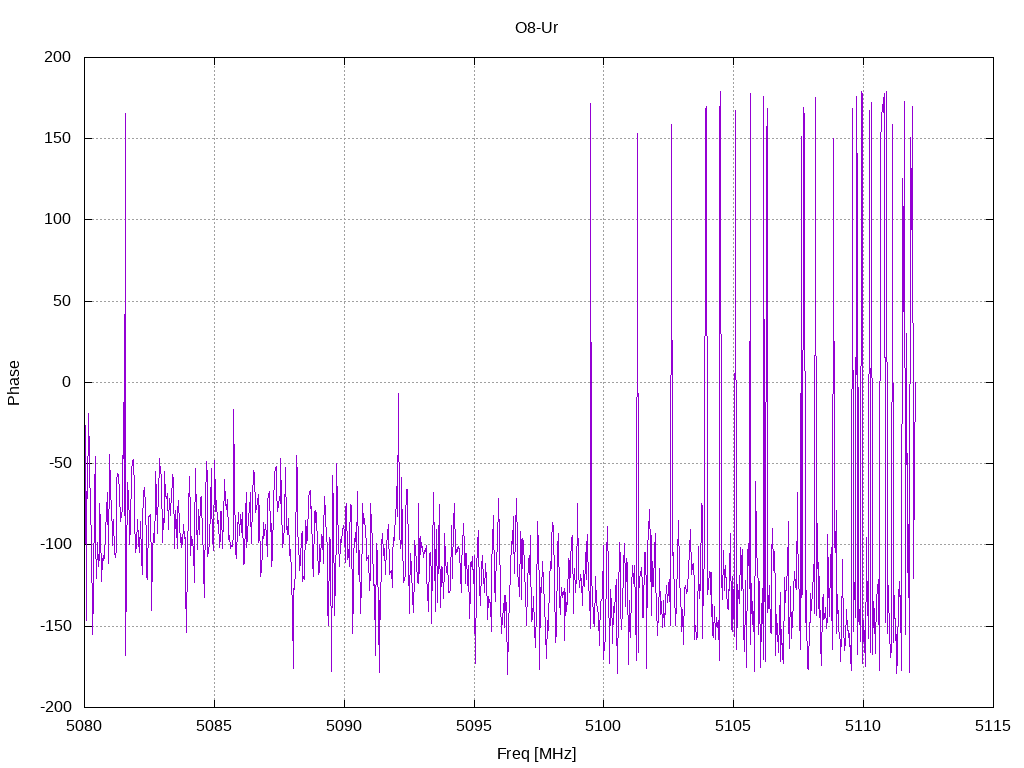The height and width of the screenshot is (768, 1024).
Task: Click the 5105 x-axis tick label
Action: coord(733,726)
